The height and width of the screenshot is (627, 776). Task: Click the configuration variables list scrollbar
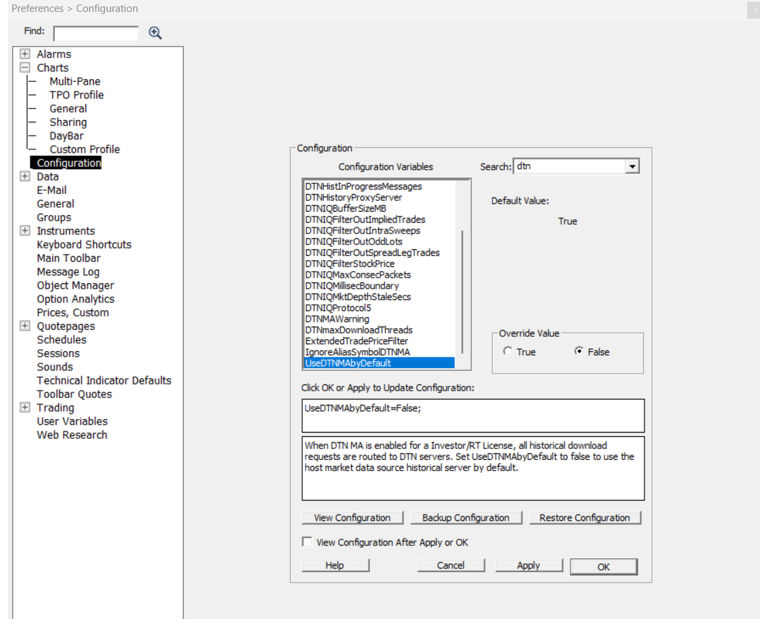click(462, 280)
